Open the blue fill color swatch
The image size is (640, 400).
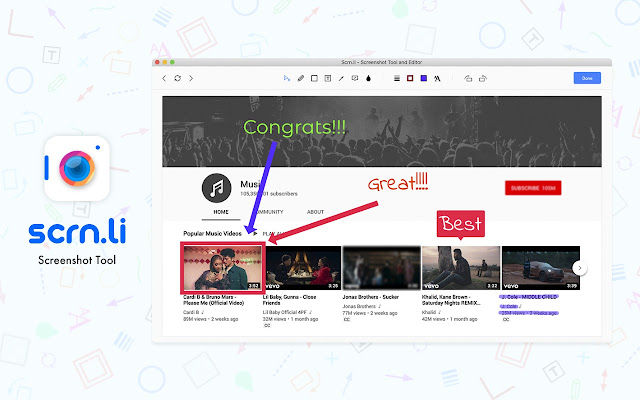click(424, 78)
